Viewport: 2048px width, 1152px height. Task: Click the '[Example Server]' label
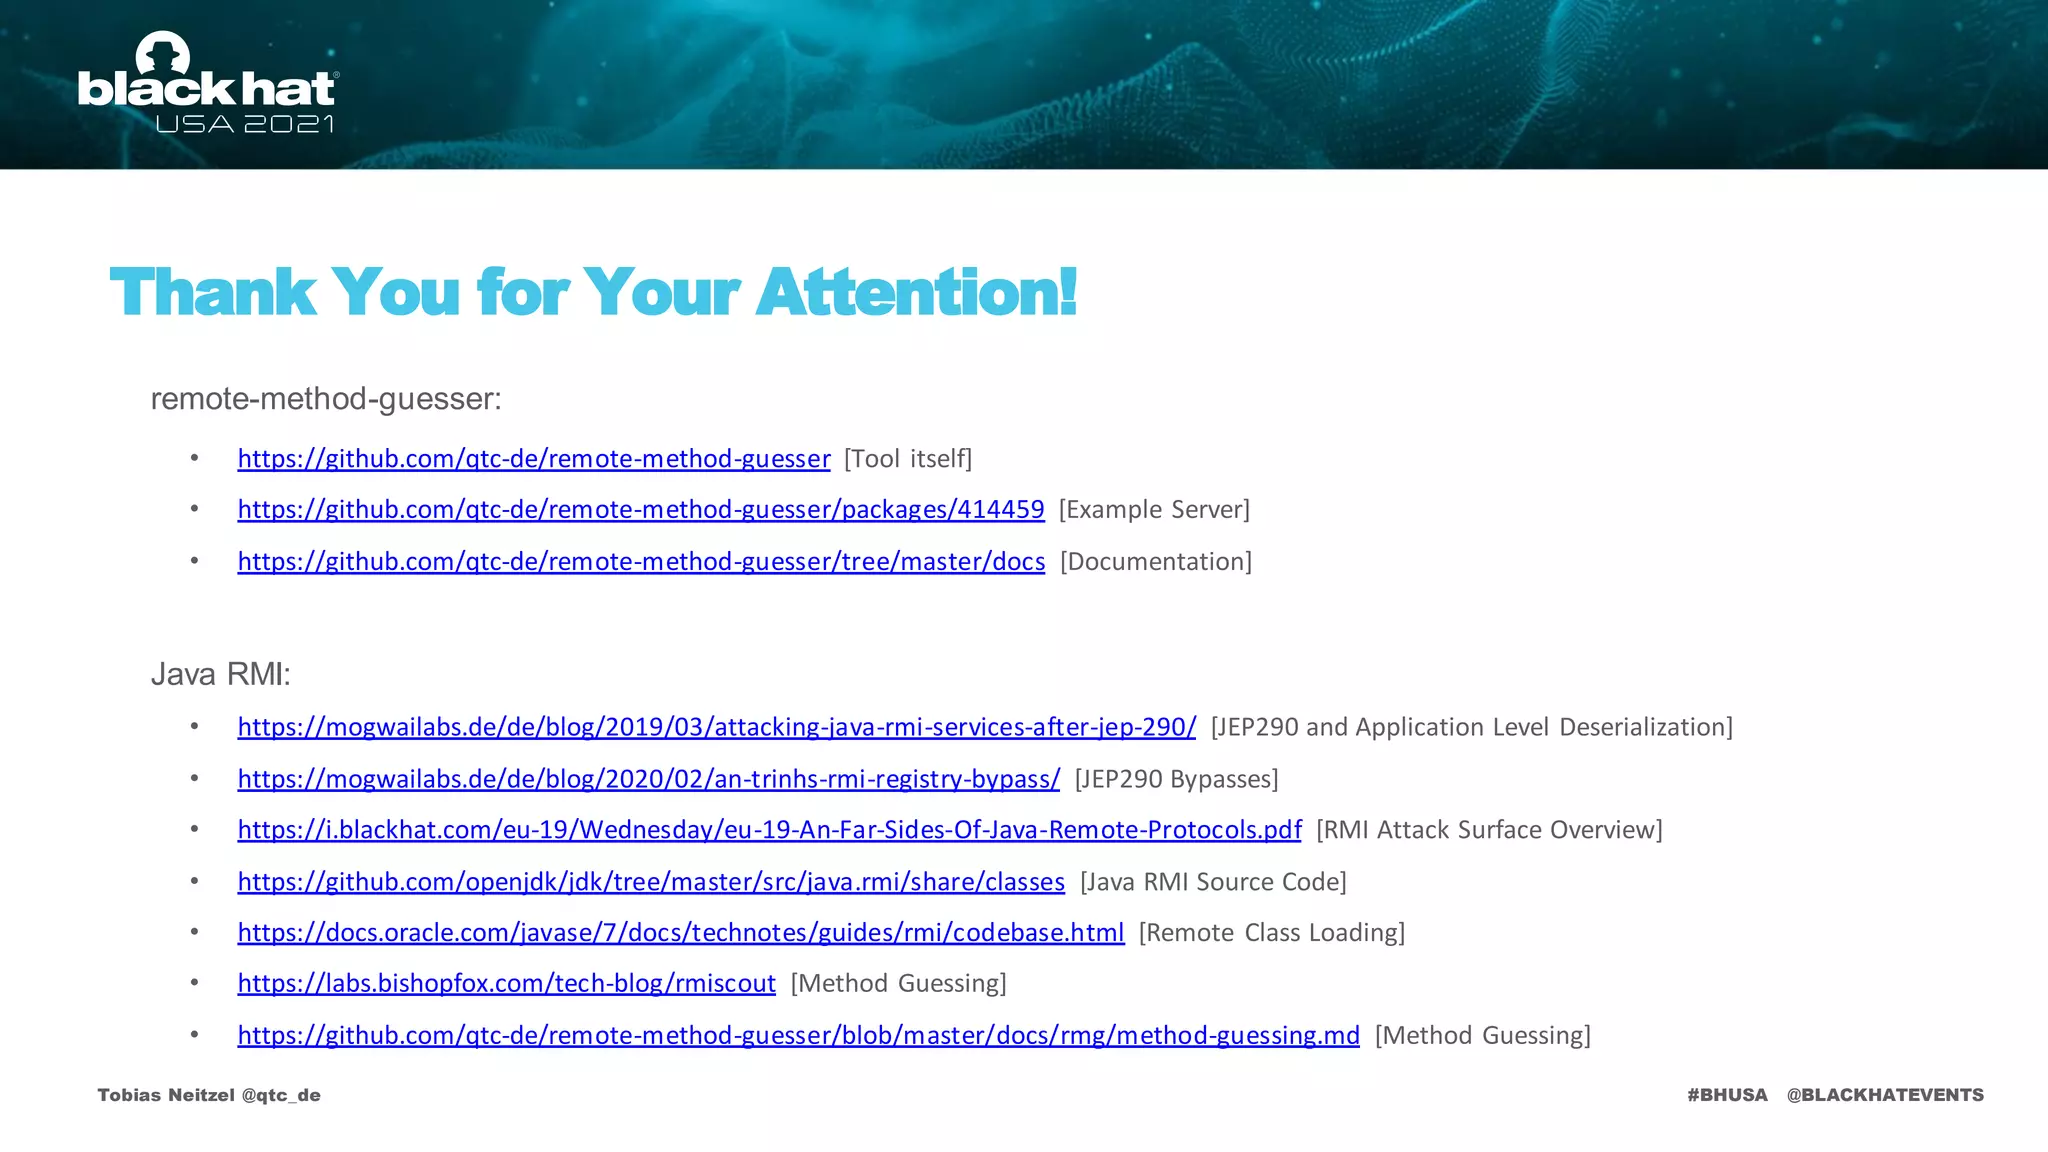click(1154, 510)
